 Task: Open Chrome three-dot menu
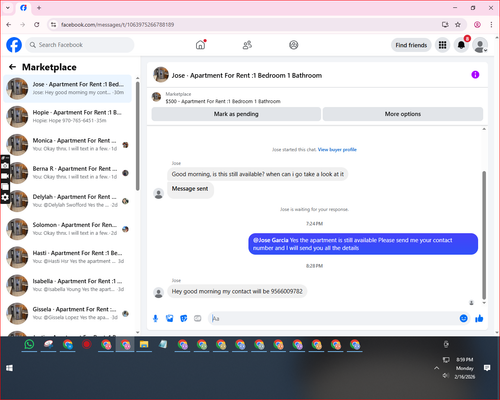[x=491, y=25]
